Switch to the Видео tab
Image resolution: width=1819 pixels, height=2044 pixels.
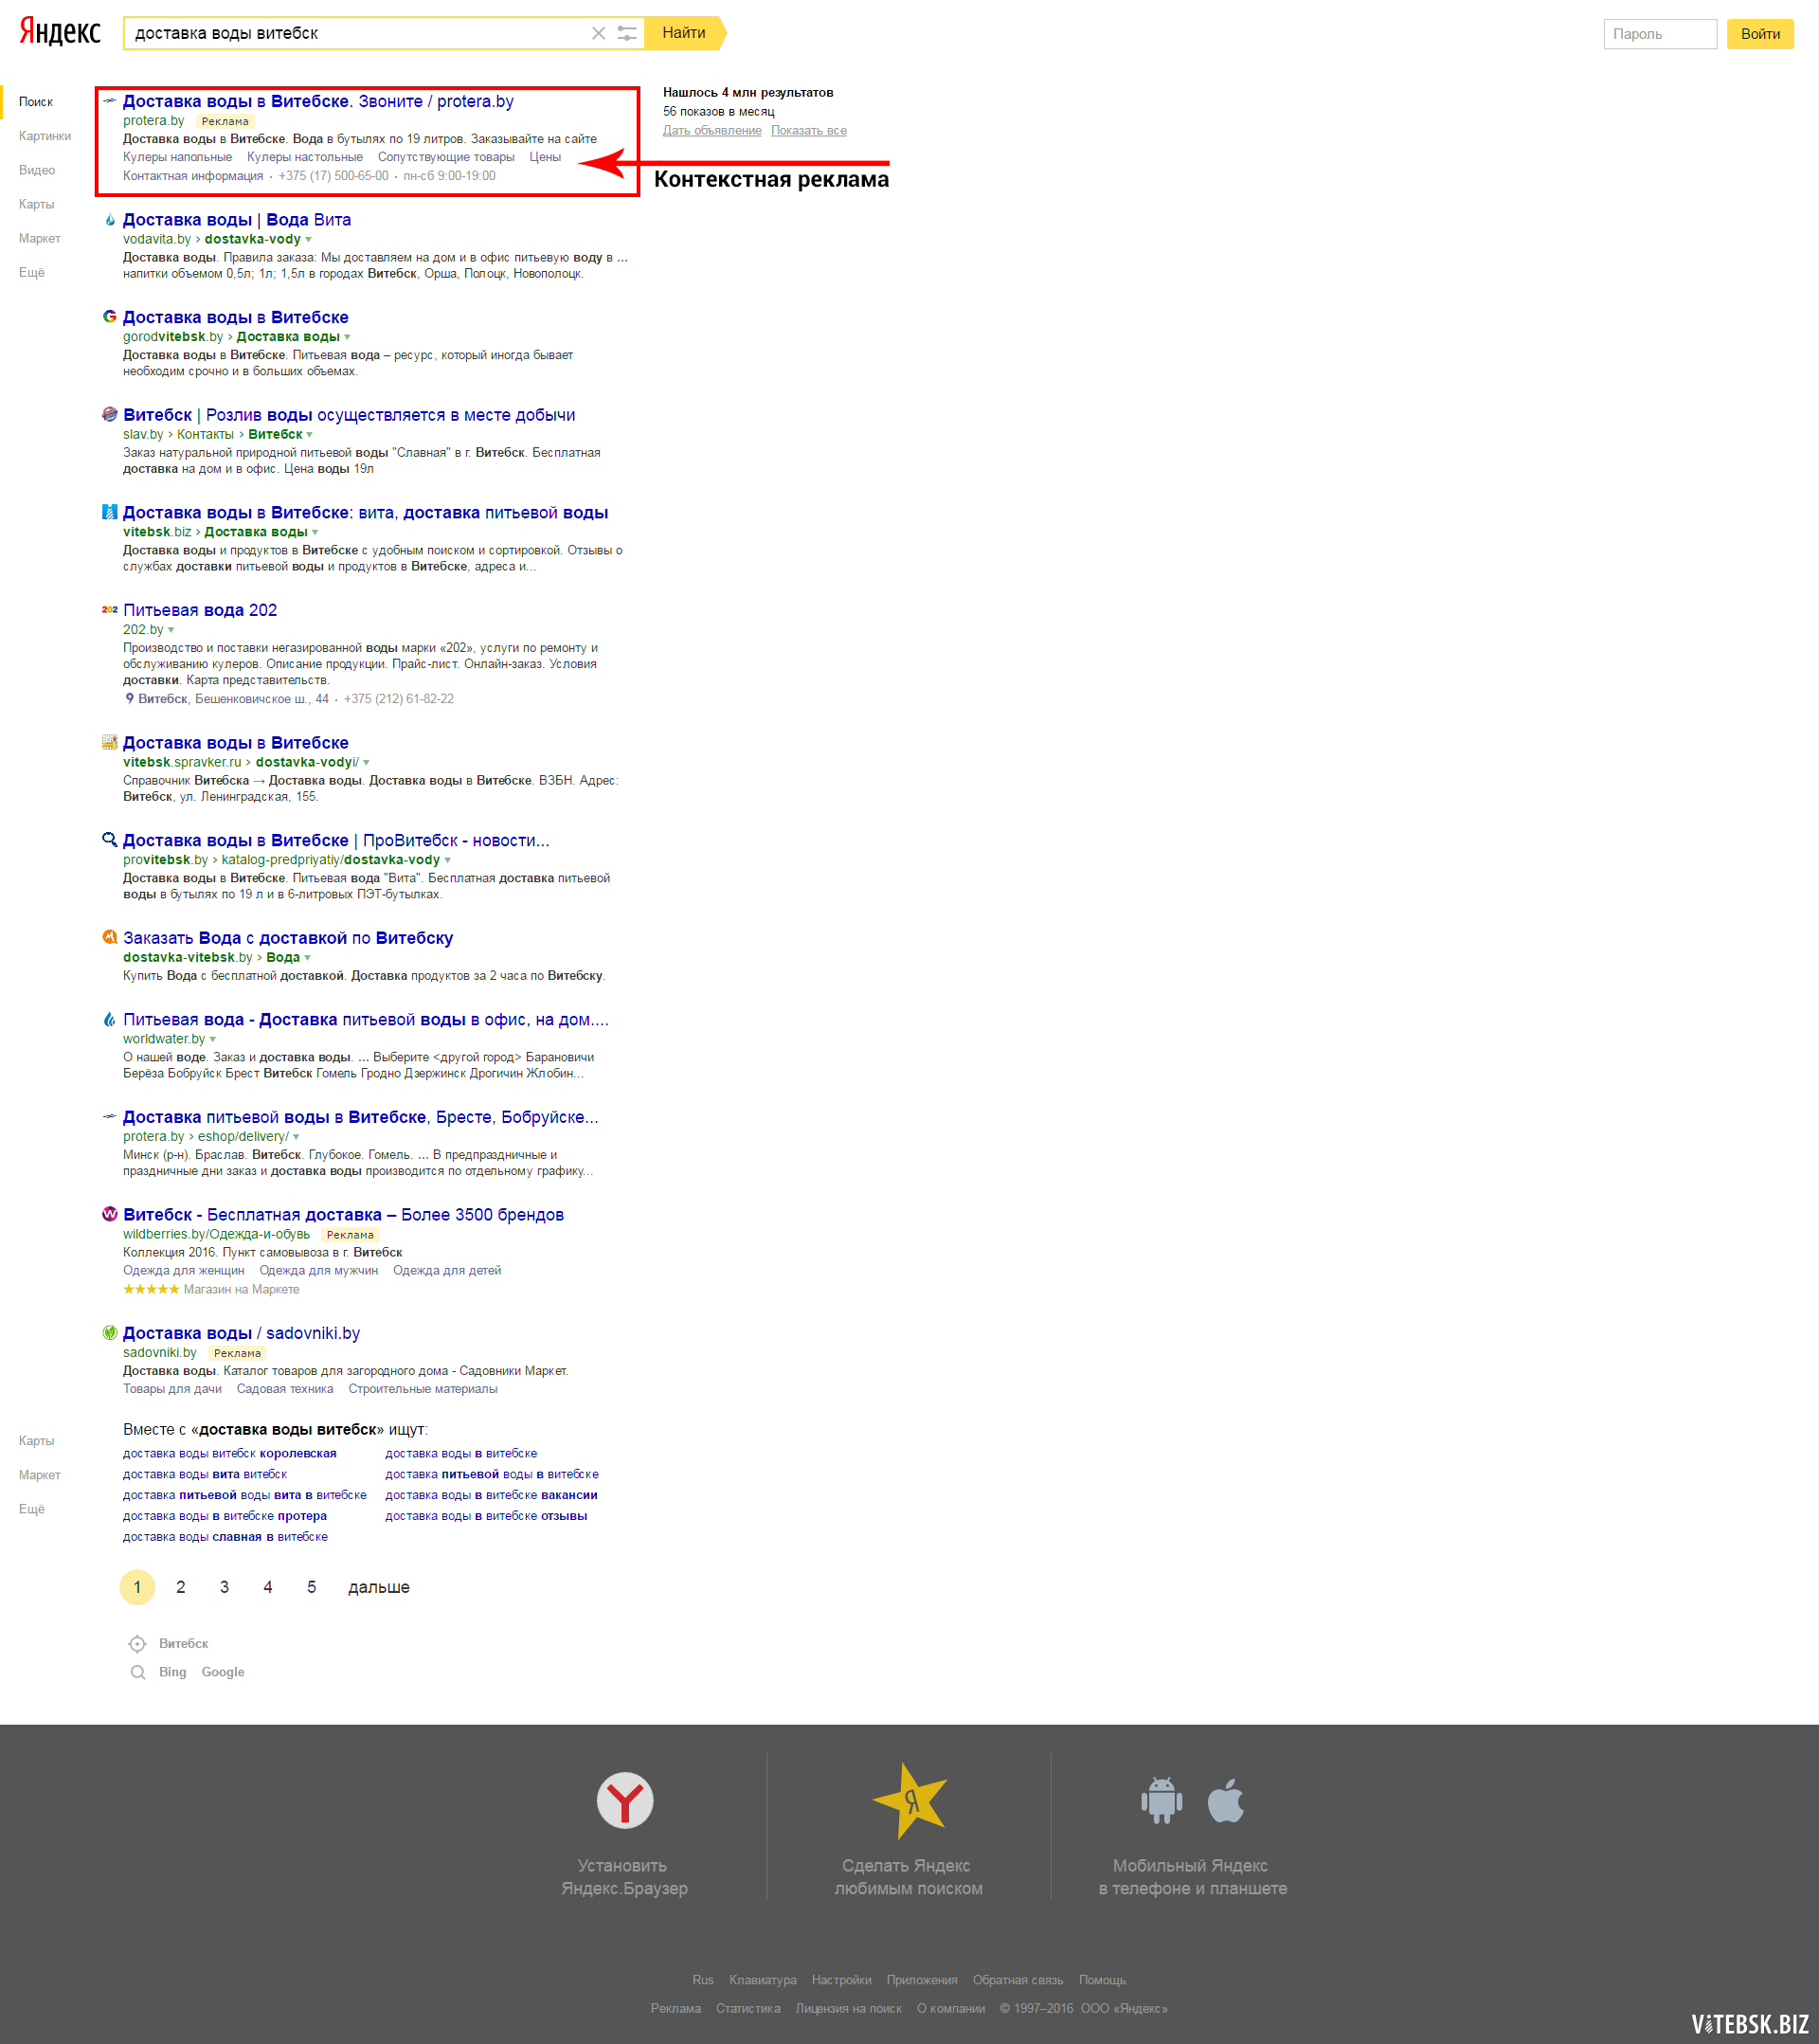pos(37,170)
